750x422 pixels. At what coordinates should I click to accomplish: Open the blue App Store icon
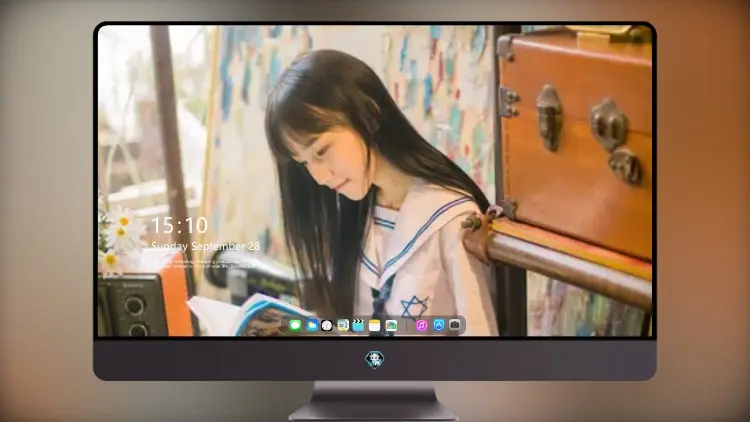coord(439,325)
